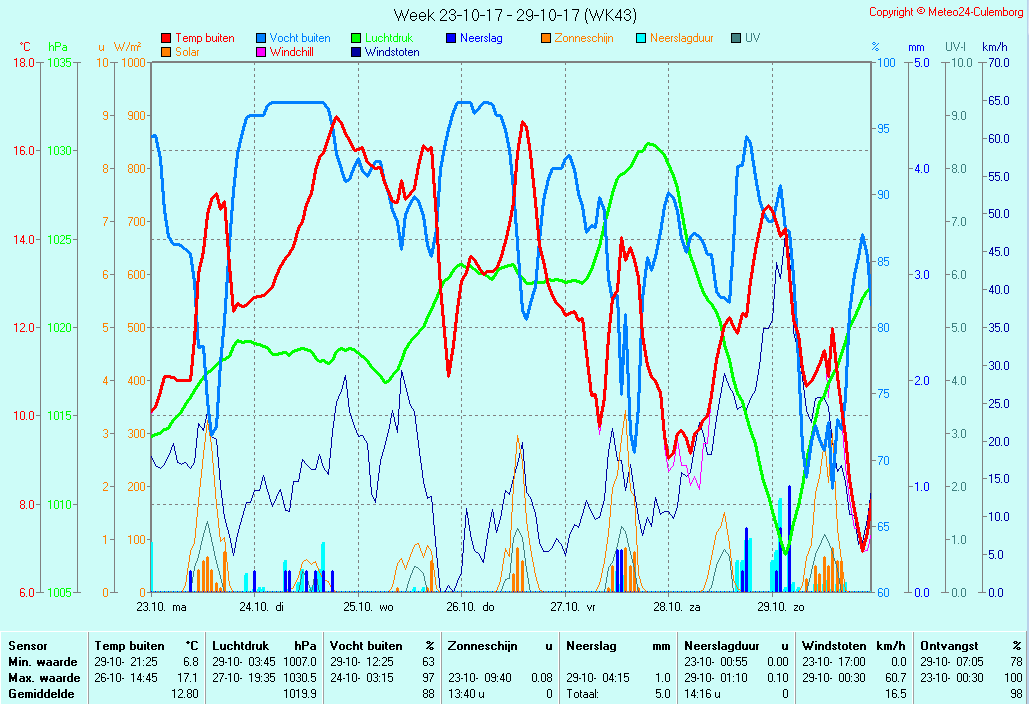Click the magenta Windchill legend swatch

click(261, 52)
